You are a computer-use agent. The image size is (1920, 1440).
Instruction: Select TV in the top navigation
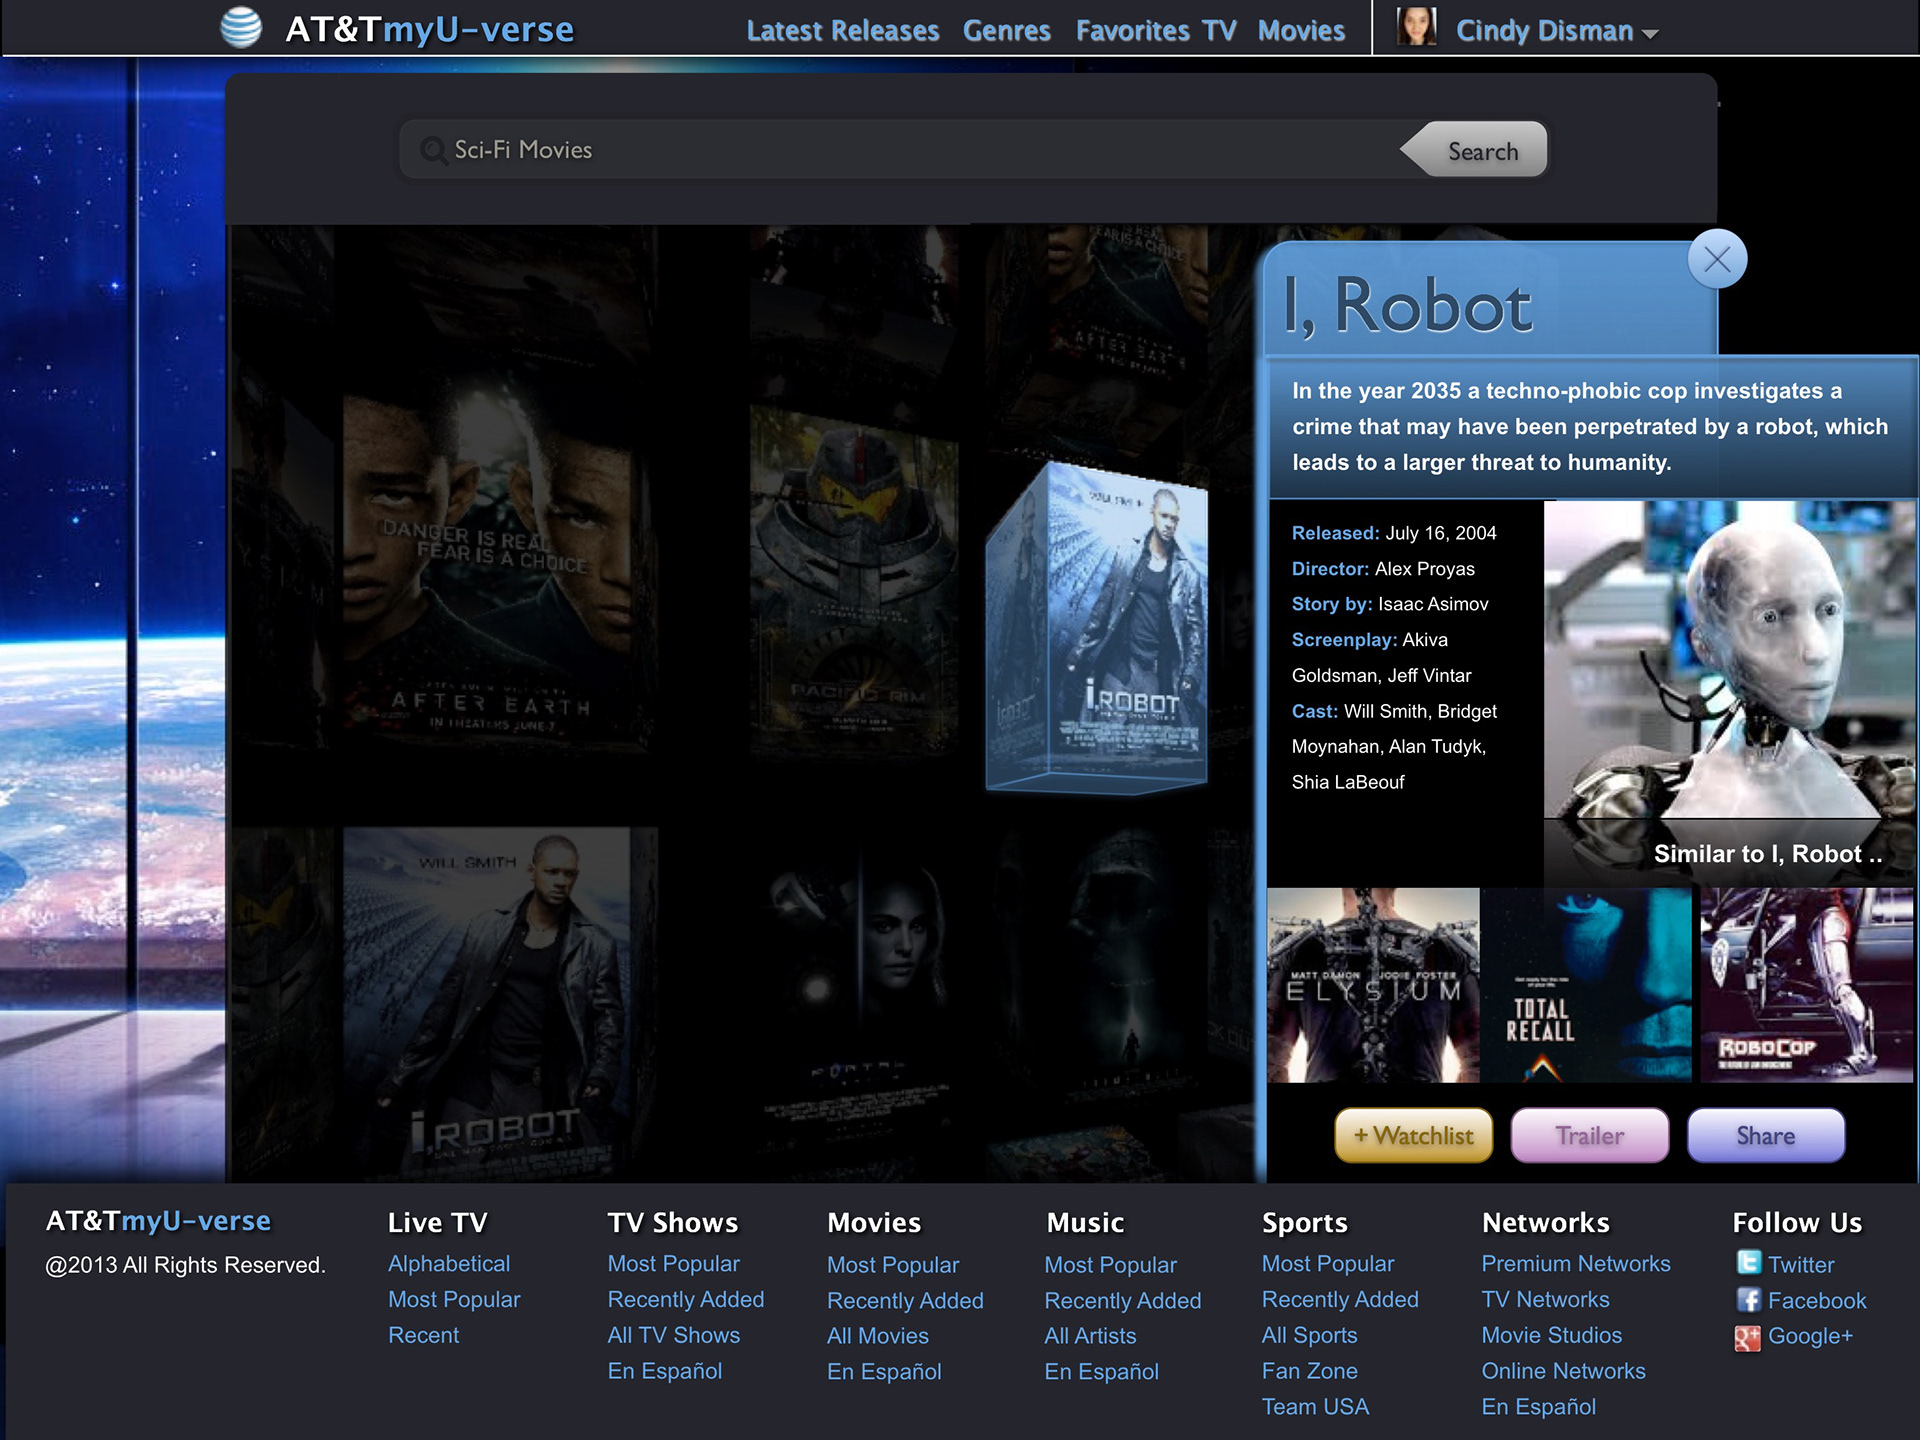(x=1219, y=31)
